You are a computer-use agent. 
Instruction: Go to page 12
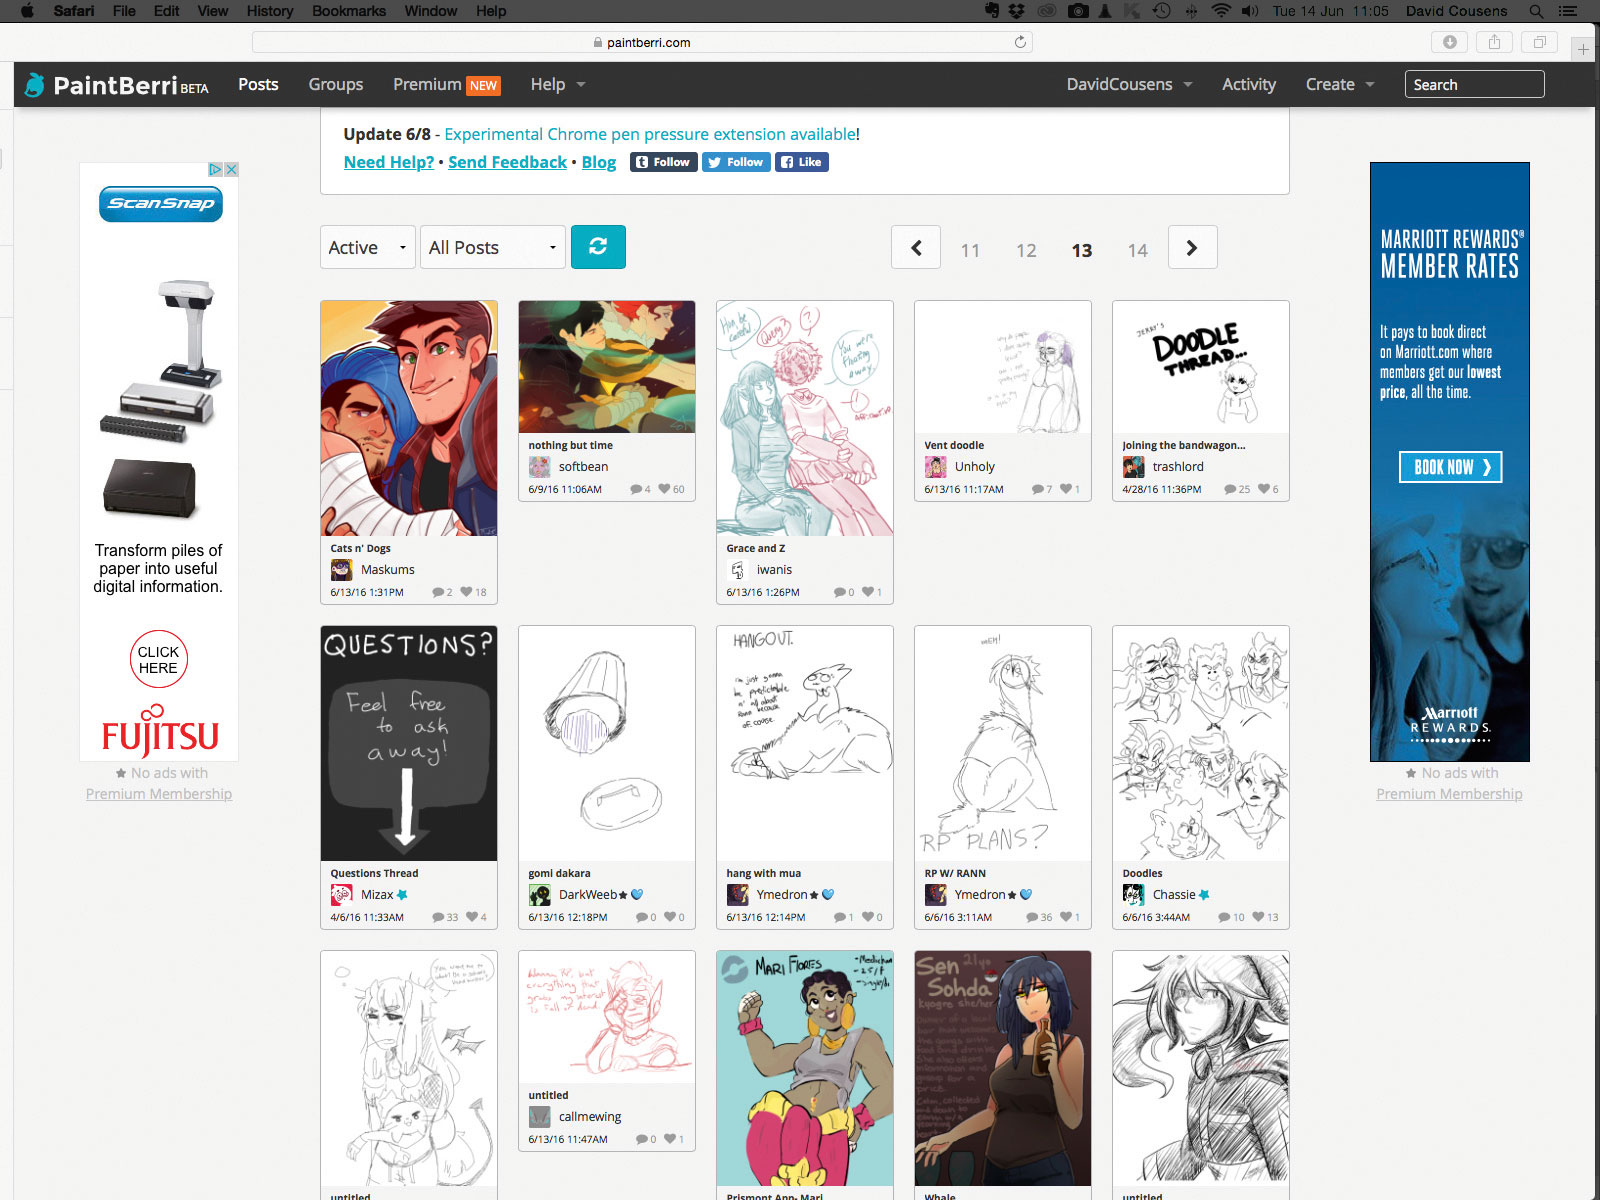1026,250
